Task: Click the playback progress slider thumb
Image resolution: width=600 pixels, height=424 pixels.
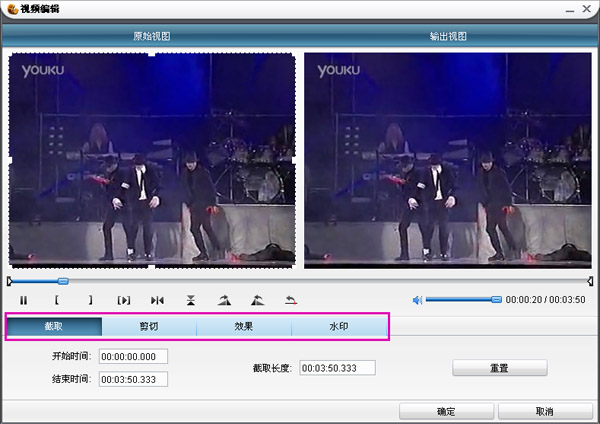Action: tap(64, 281)
